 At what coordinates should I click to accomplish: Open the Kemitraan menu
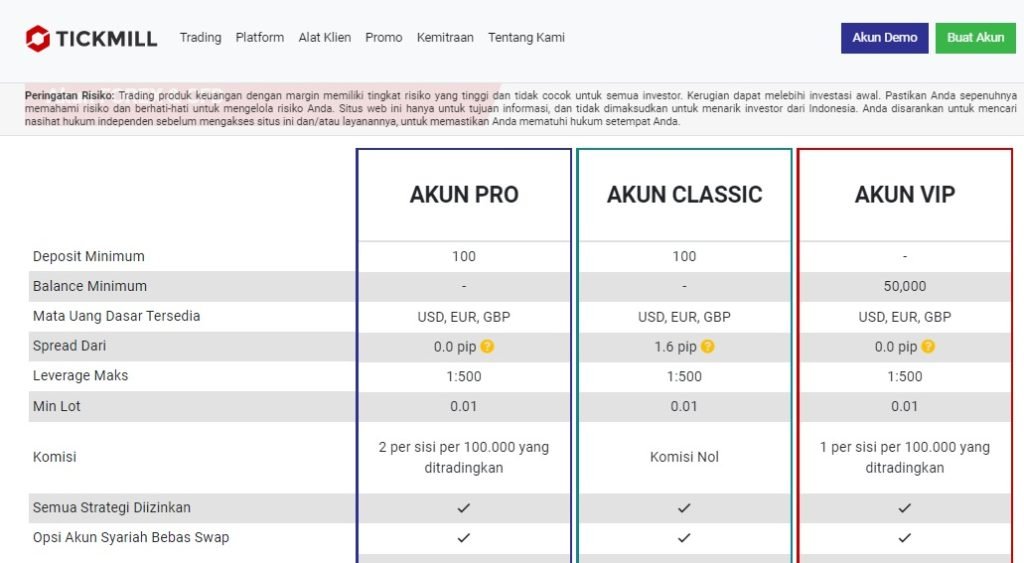click(445, 38)
